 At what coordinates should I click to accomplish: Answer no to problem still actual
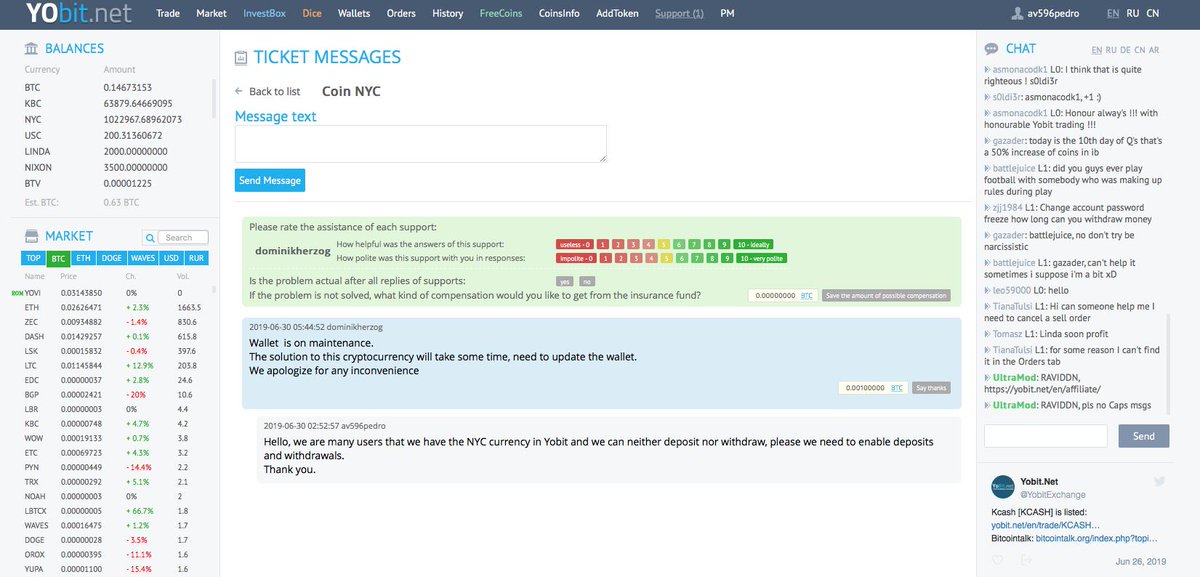(587, 281)
